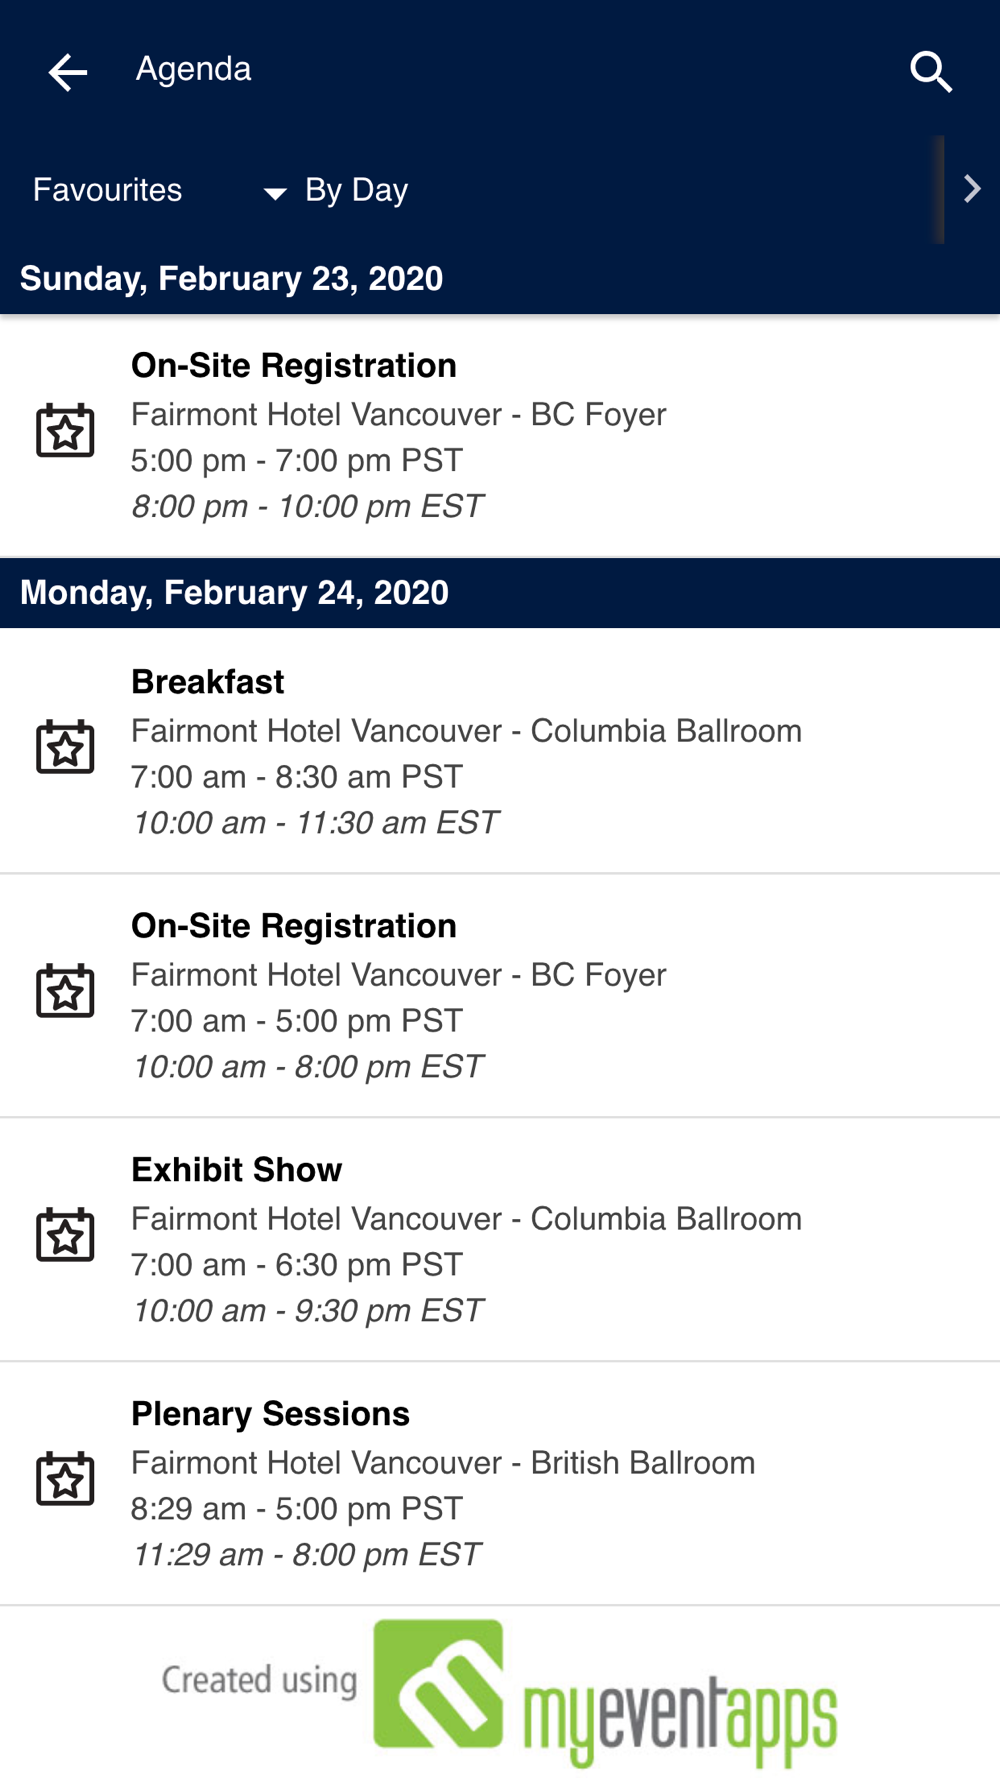
Task: Open search with the magnifier icon
Action: pos(931,72)
